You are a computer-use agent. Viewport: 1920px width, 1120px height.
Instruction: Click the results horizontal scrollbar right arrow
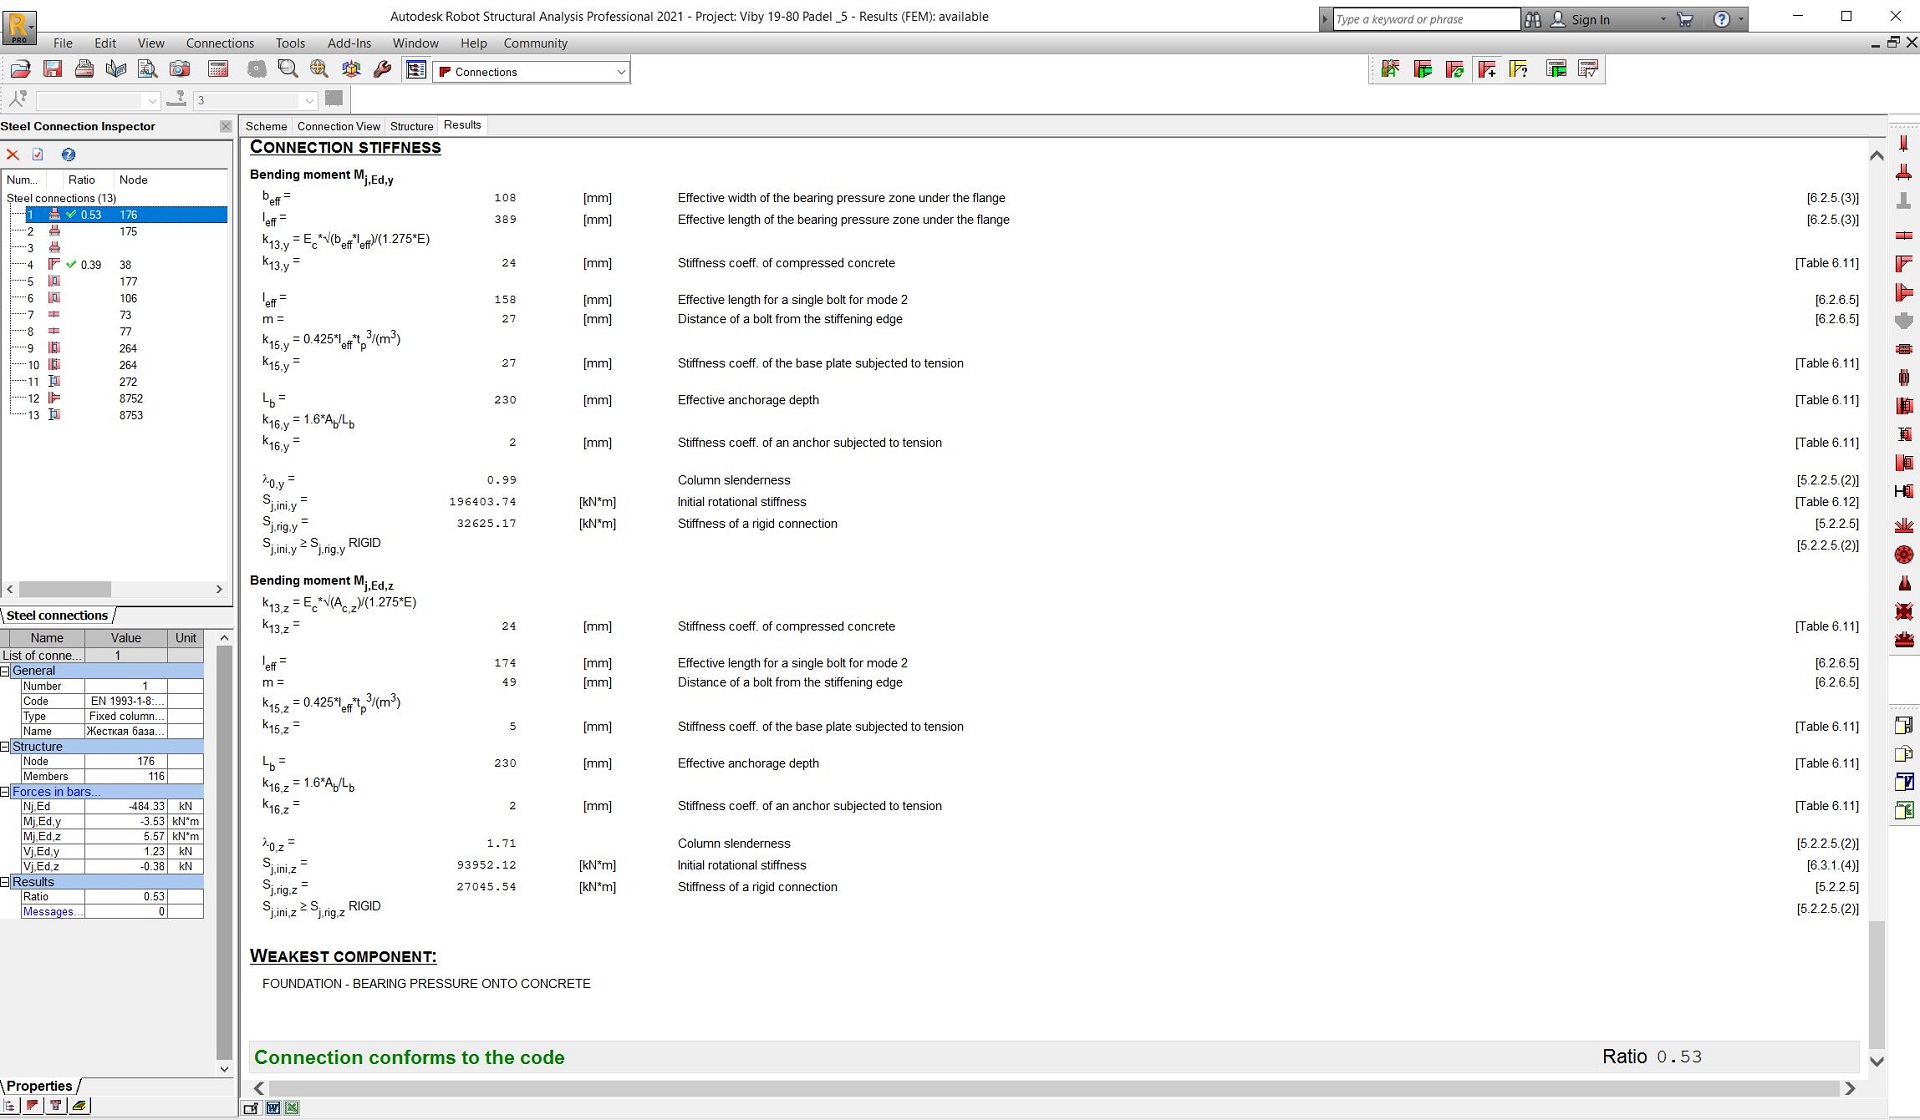1850,1088
